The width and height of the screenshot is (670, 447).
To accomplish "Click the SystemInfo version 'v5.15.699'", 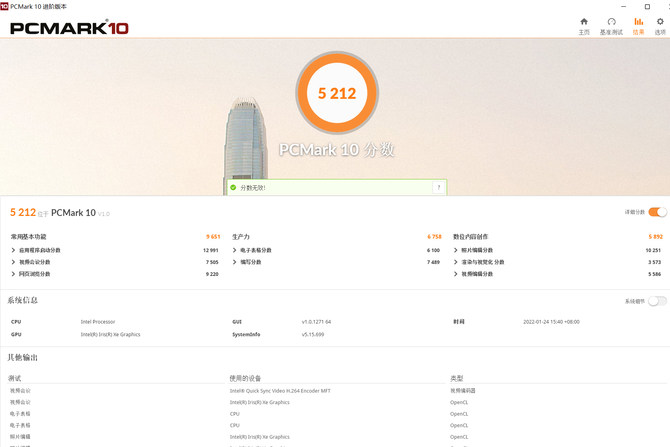I will (x=313, y=335).
